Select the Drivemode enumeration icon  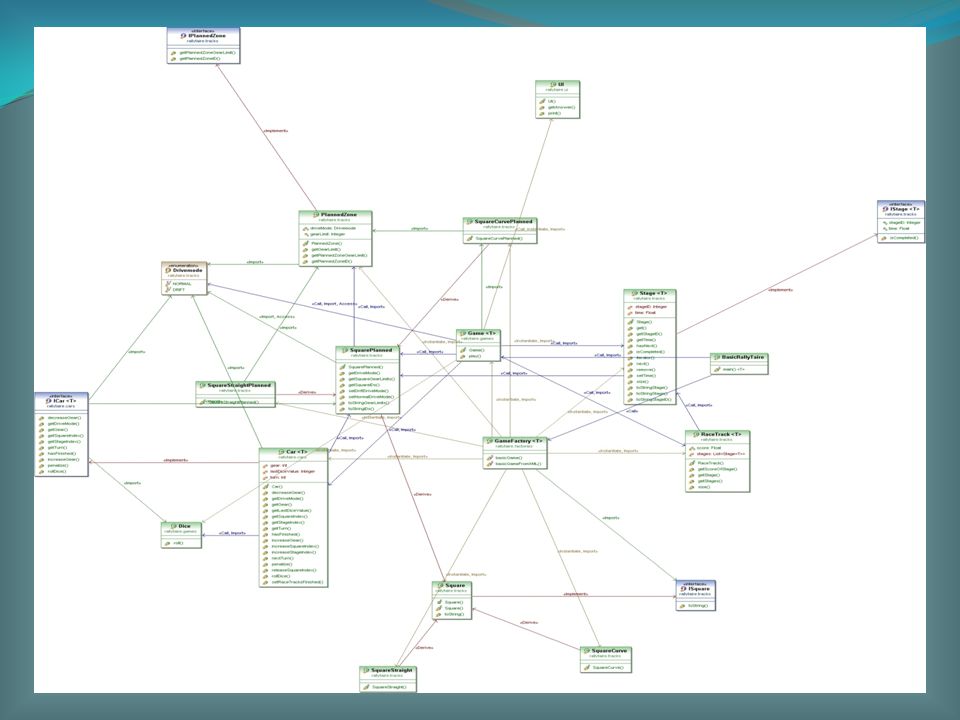(x=168, y=270)
